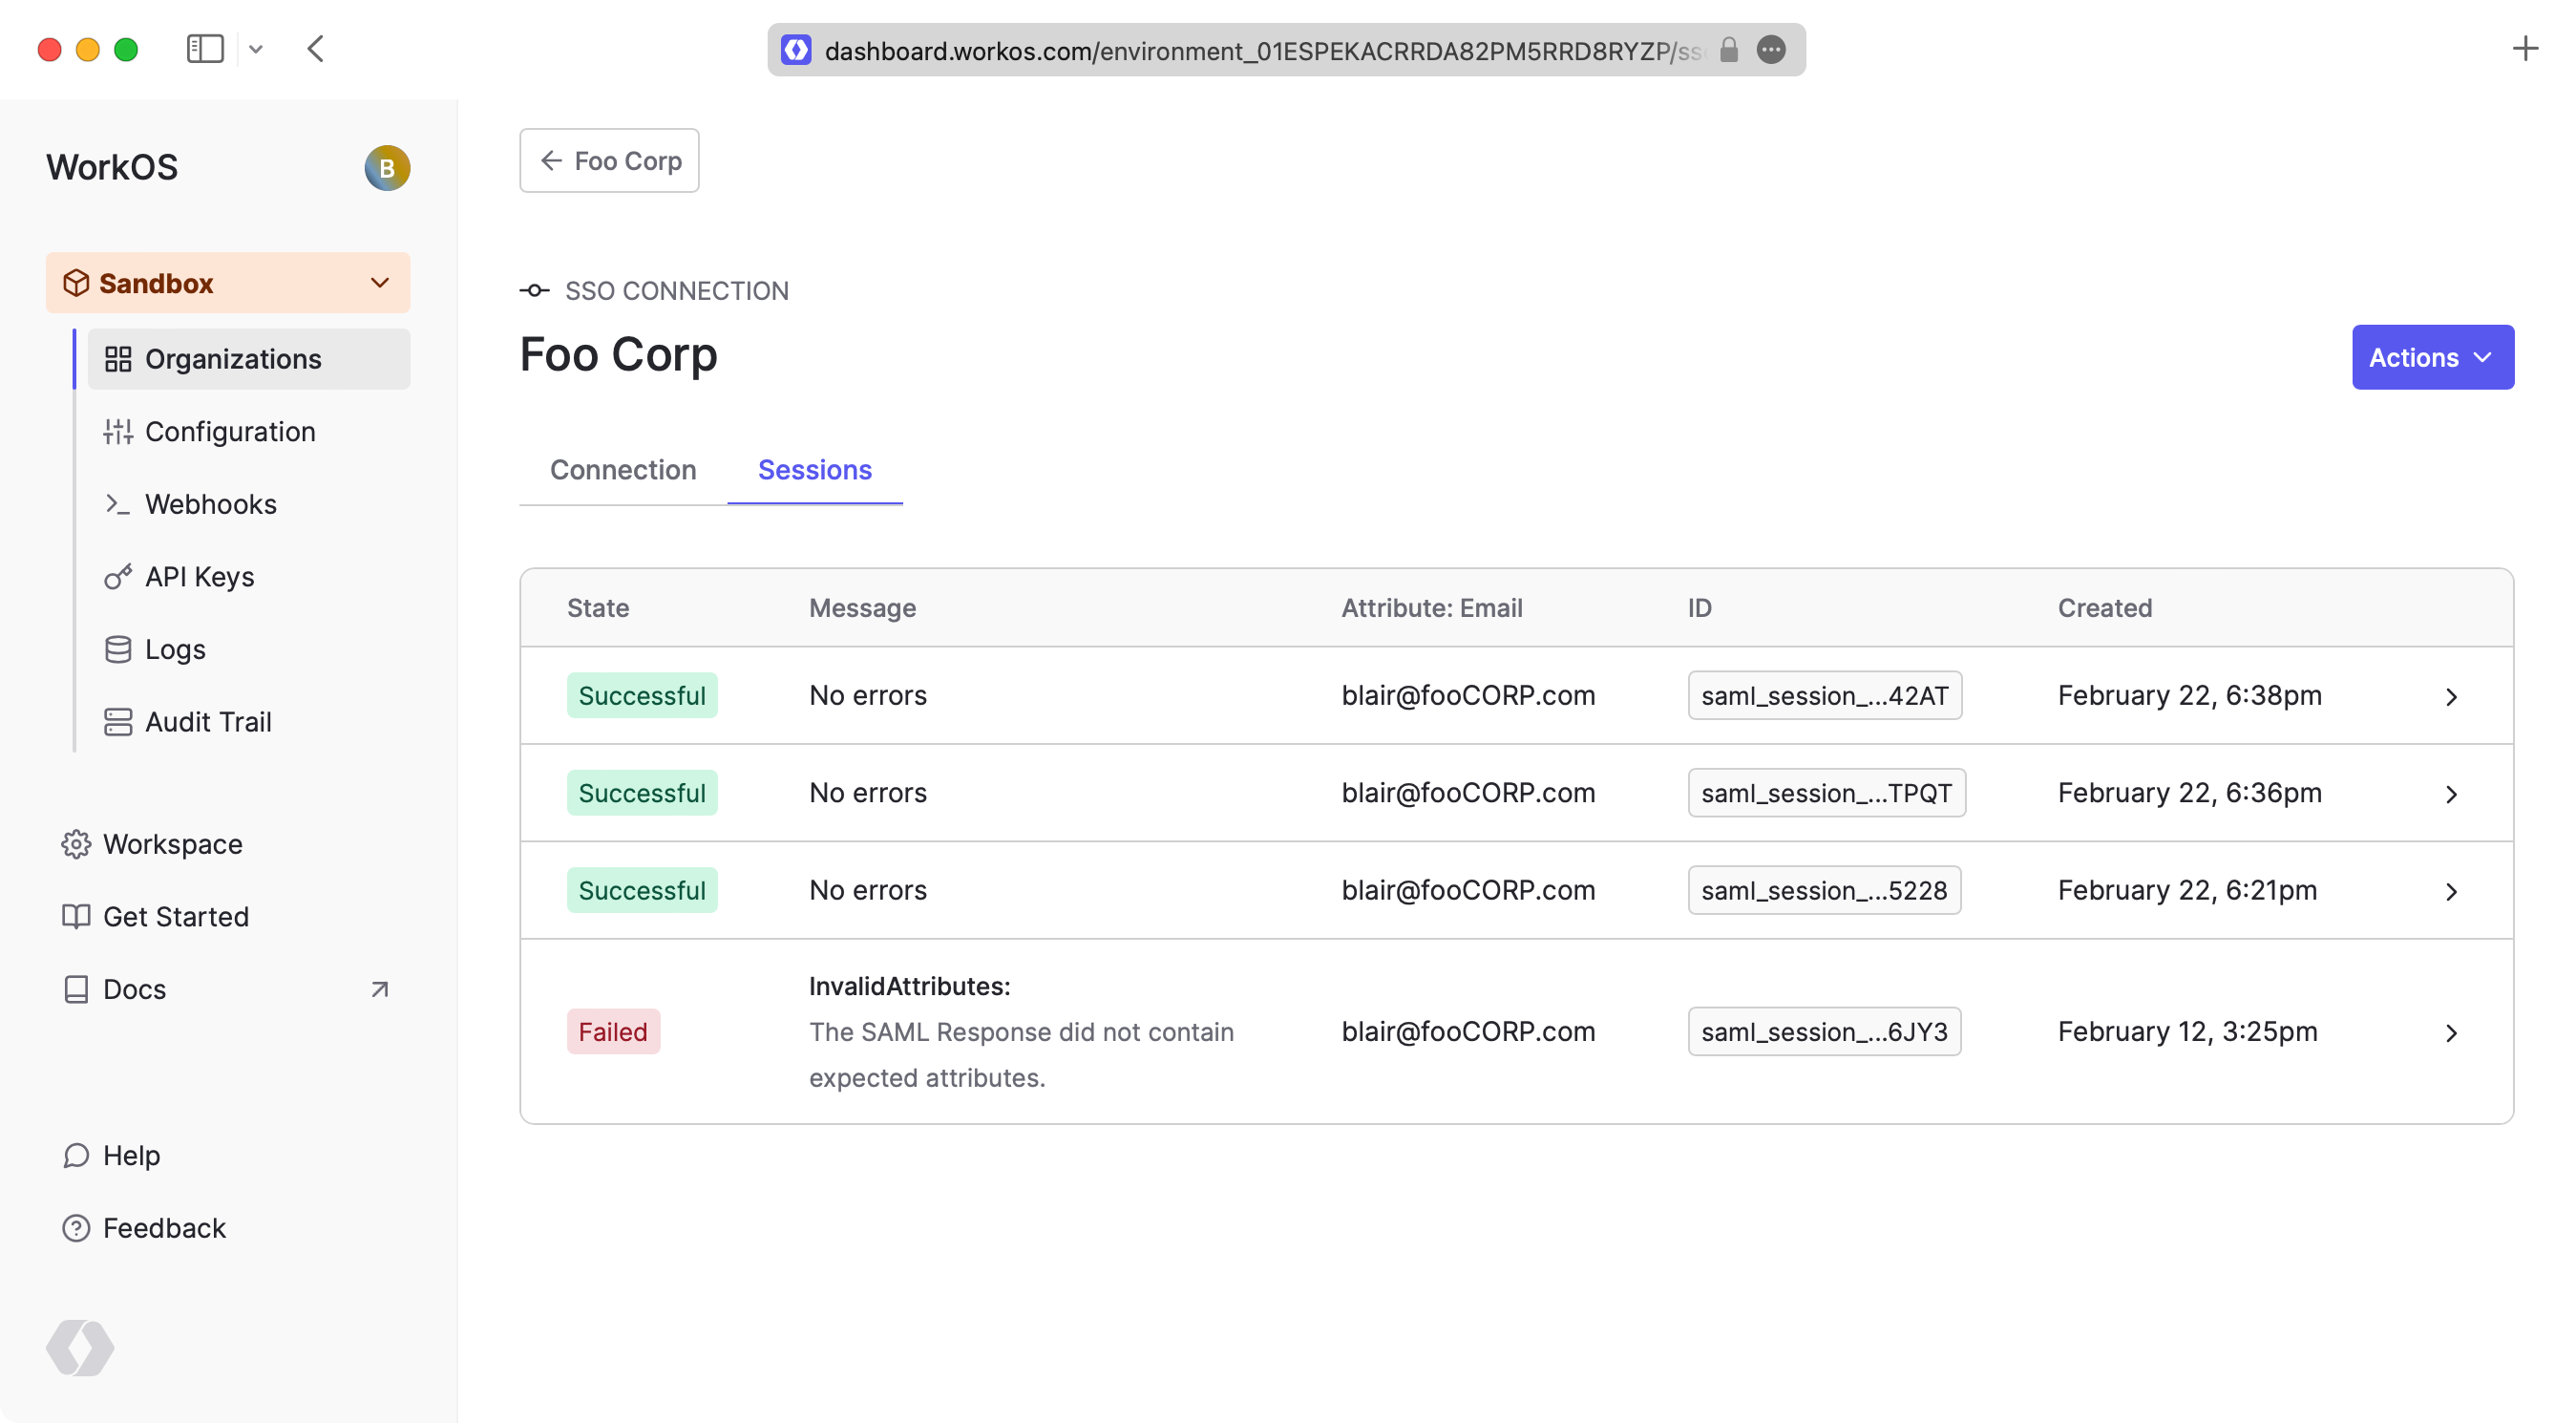Open Docs external link arrow icon
This screenshot has height=1423, width=2576.
pyautogui.click(x=379, y=989)
